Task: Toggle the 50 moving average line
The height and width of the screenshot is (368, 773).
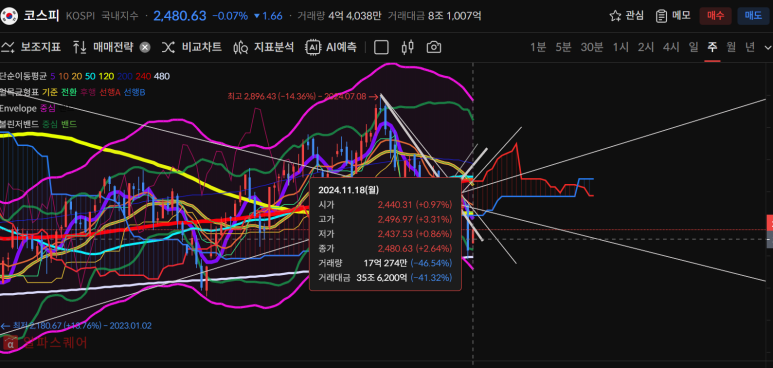Action: [90, 76]
